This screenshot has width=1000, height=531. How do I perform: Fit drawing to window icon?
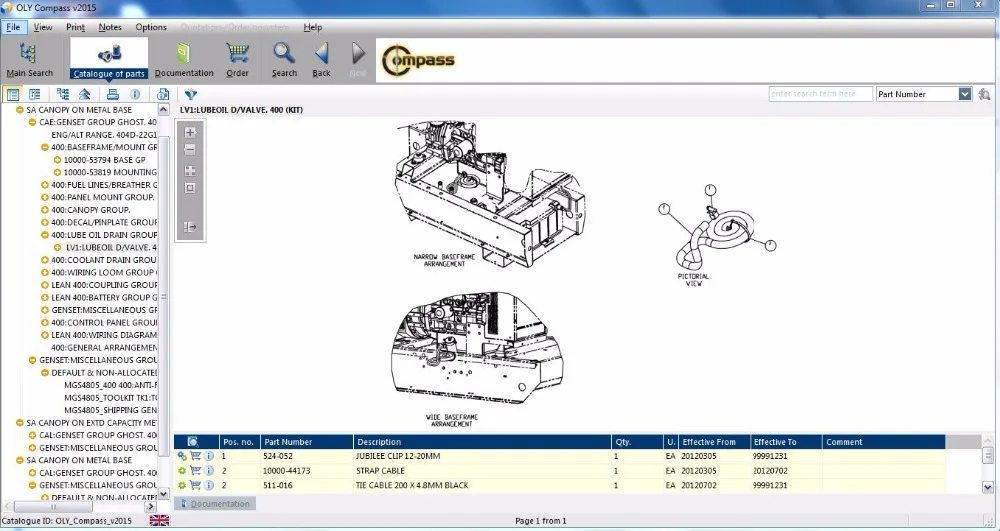[190, 171]
